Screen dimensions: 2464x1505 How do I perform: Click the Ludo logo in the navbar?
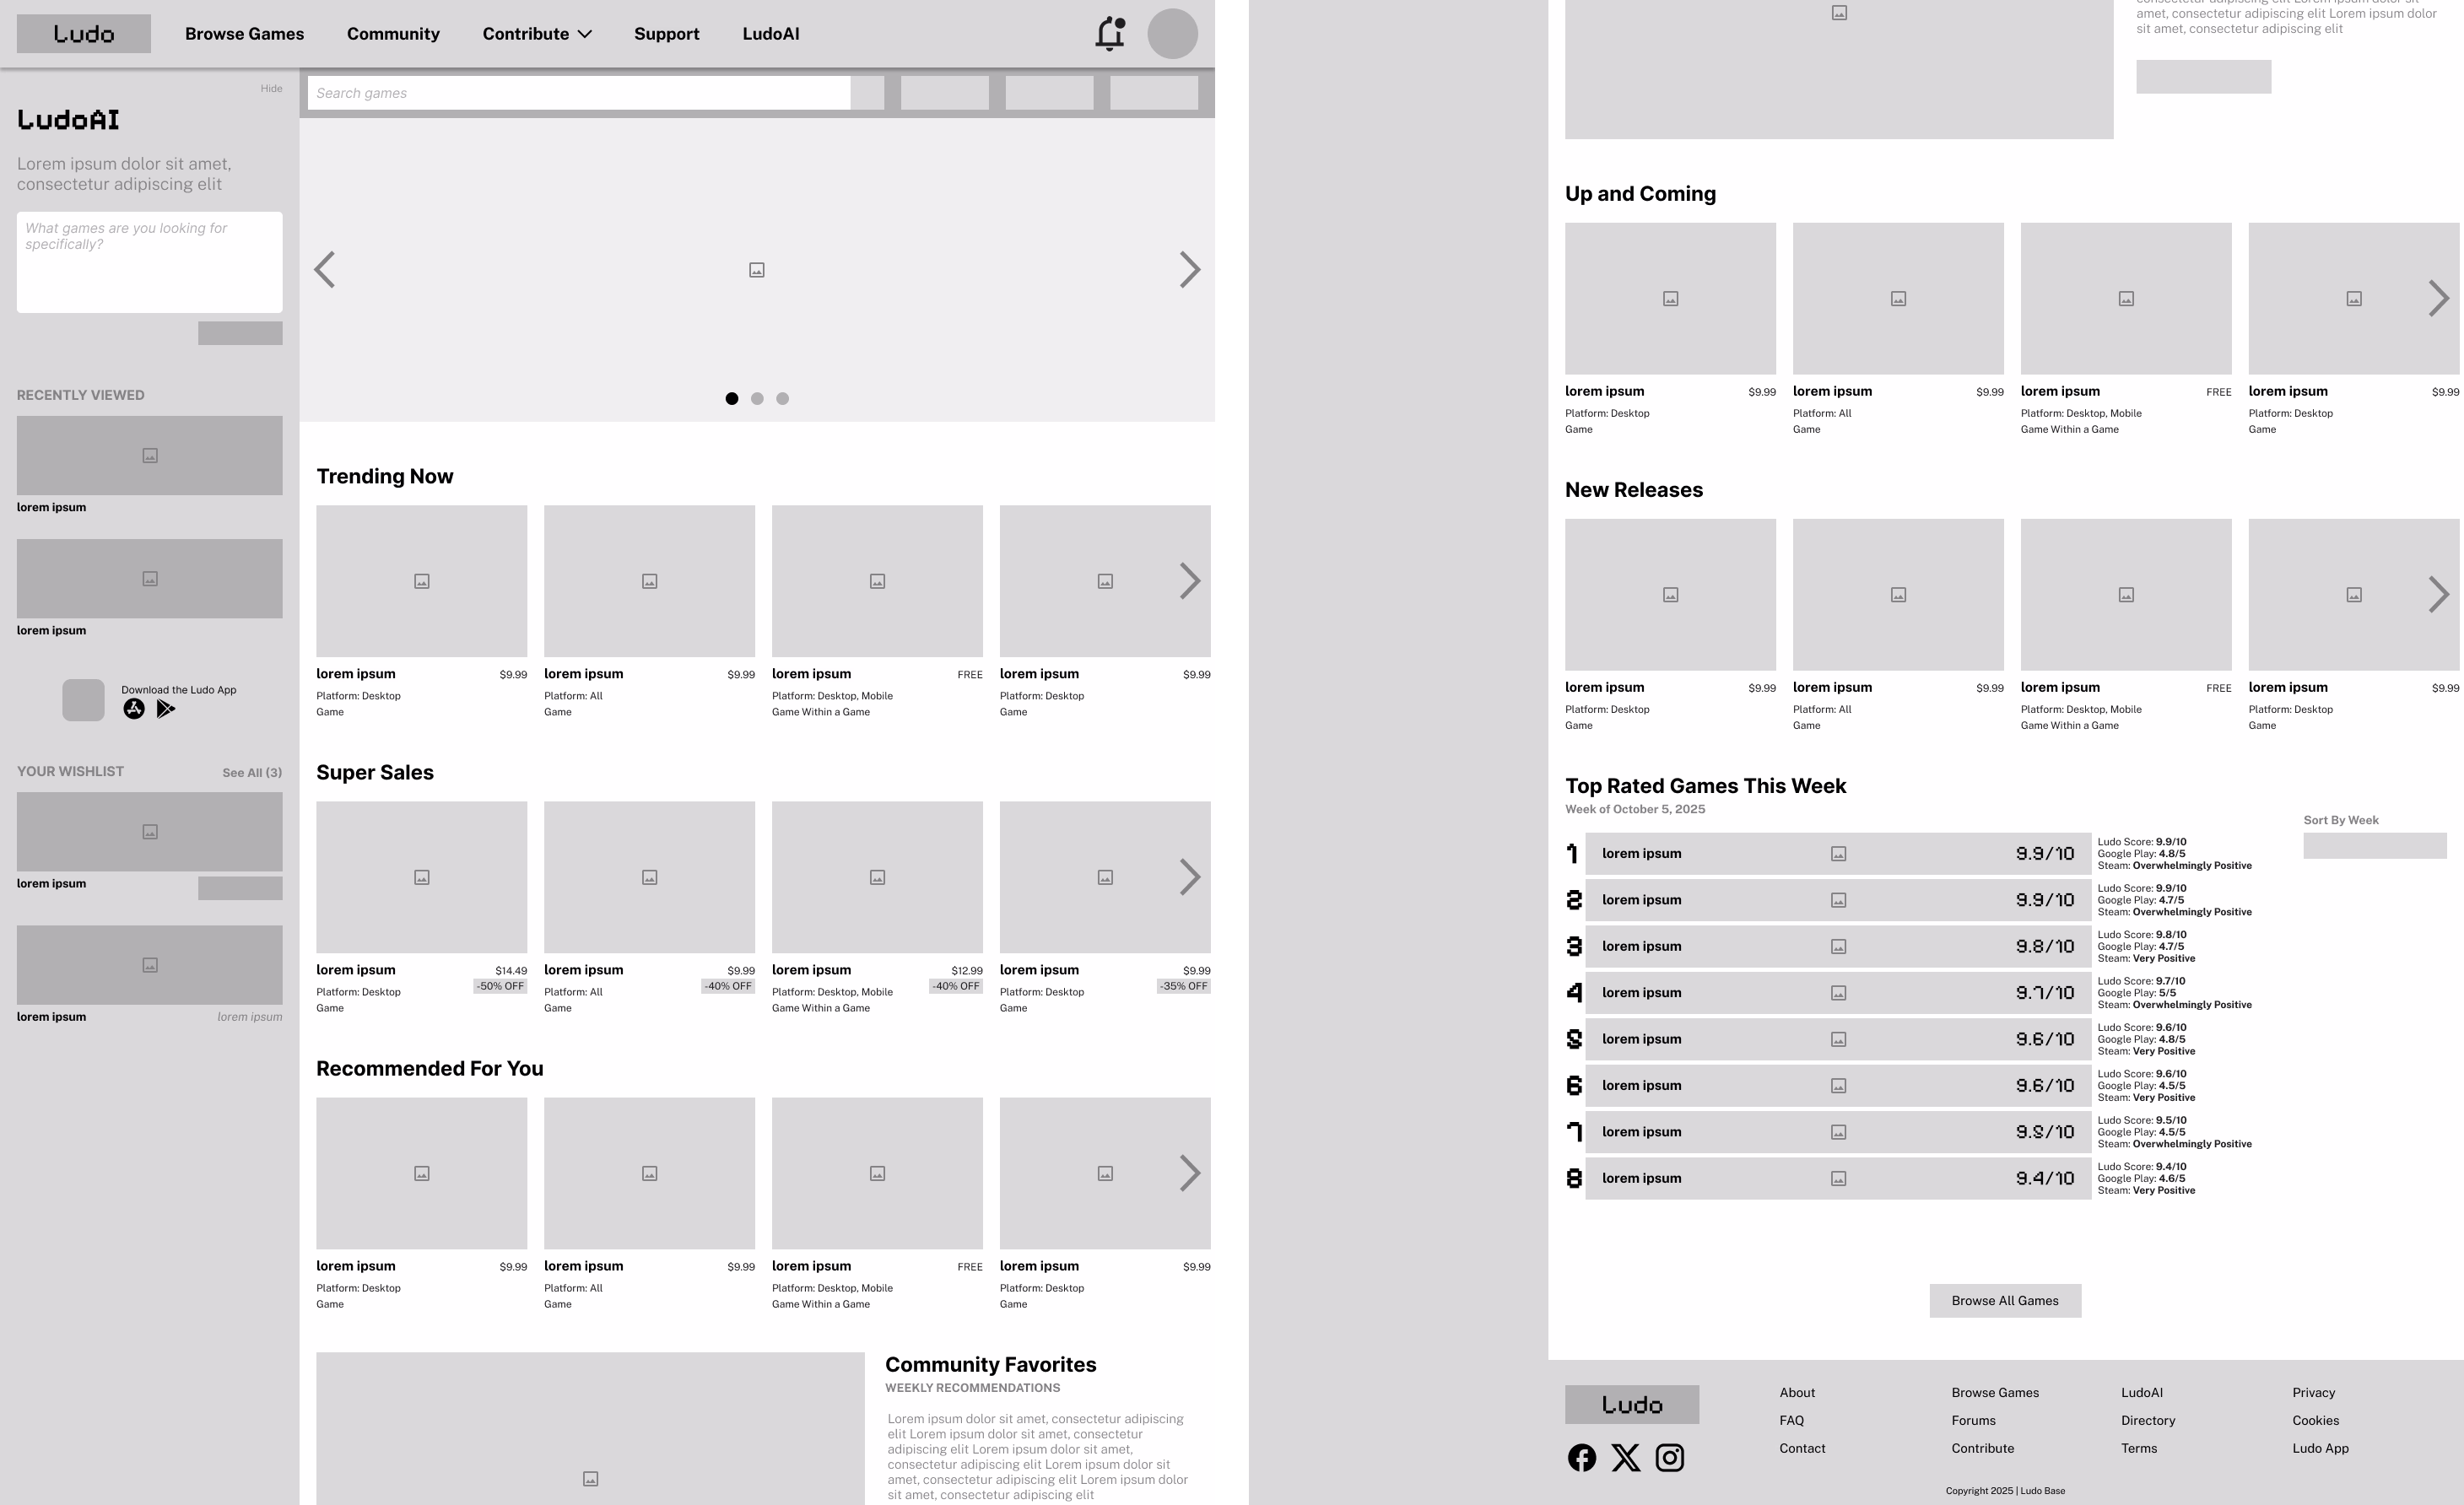tap(84, 33)
